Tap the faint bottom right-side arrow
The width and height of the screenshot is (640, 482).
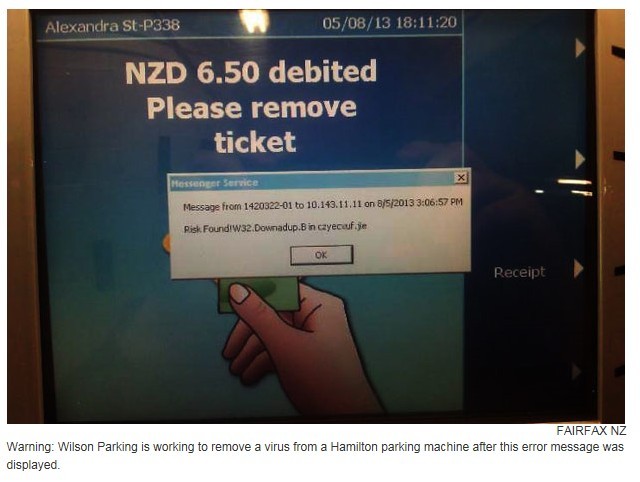tap(576, 372)
